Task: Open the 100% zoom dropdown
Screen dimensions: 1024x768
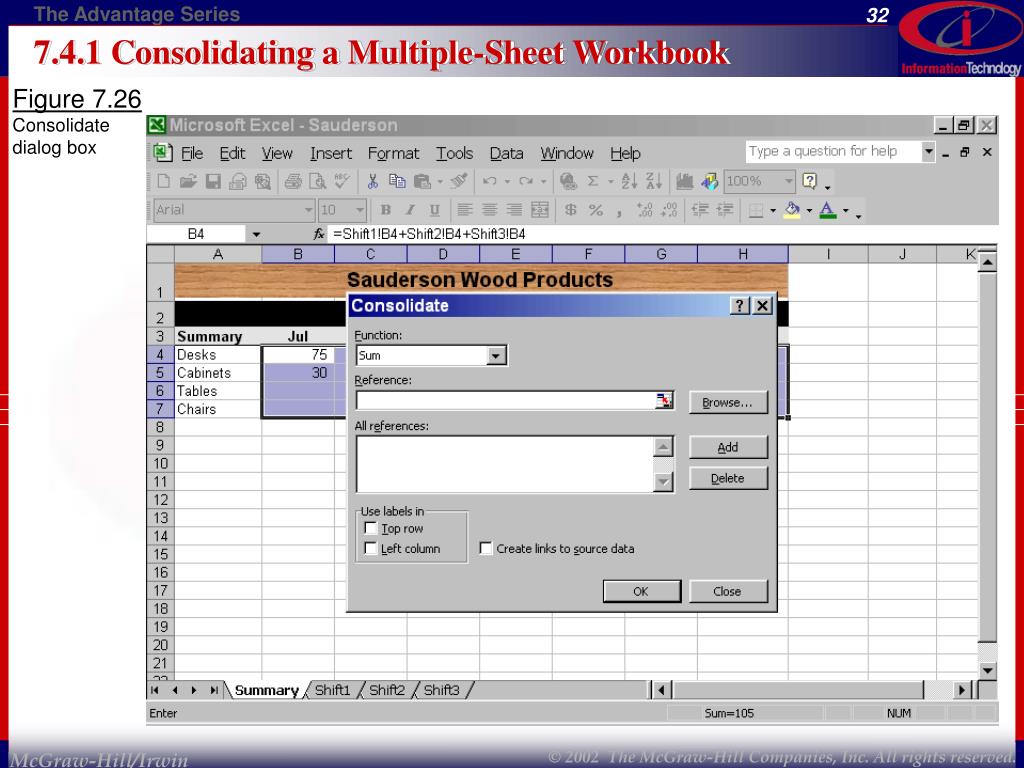Action: coord(788,181)
